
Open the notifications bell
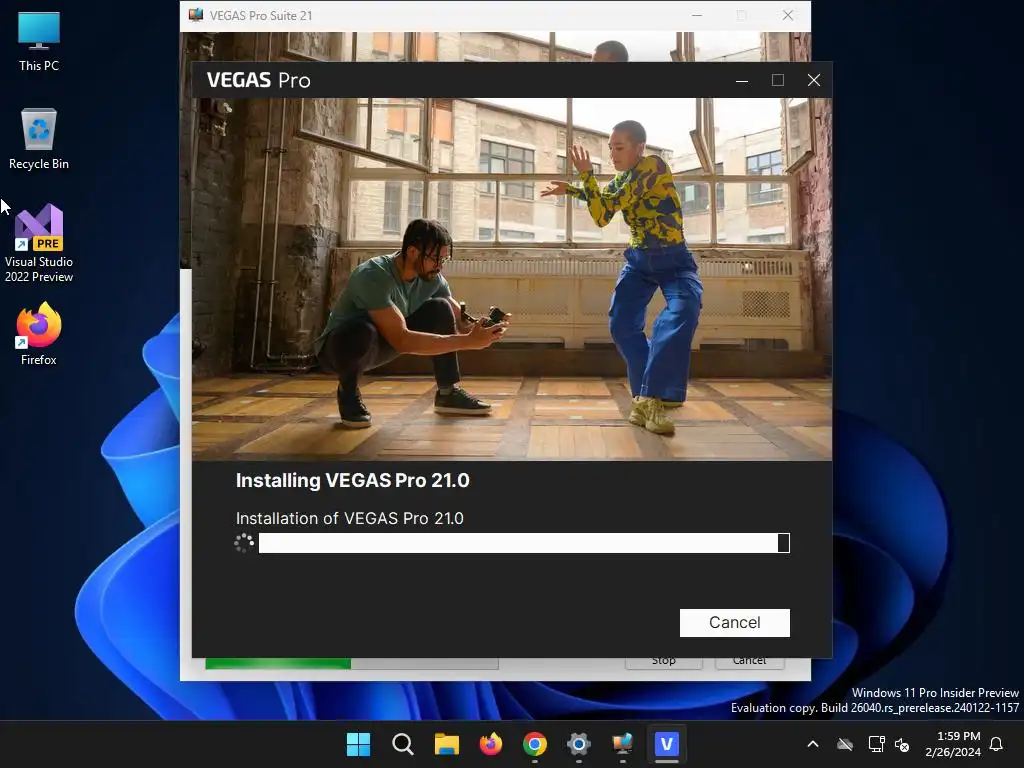[x=997, y=744]
